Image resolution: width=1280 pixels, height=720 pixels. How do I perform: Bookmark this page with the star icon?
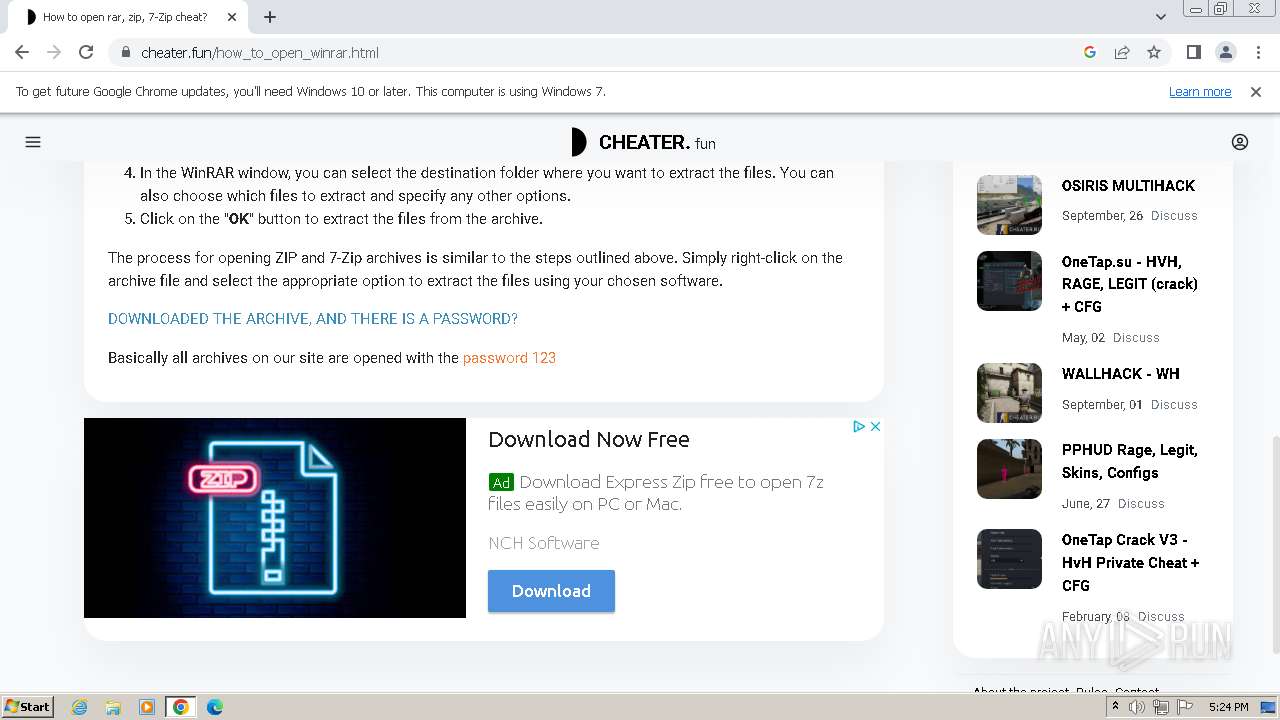tap(1154, 52)
